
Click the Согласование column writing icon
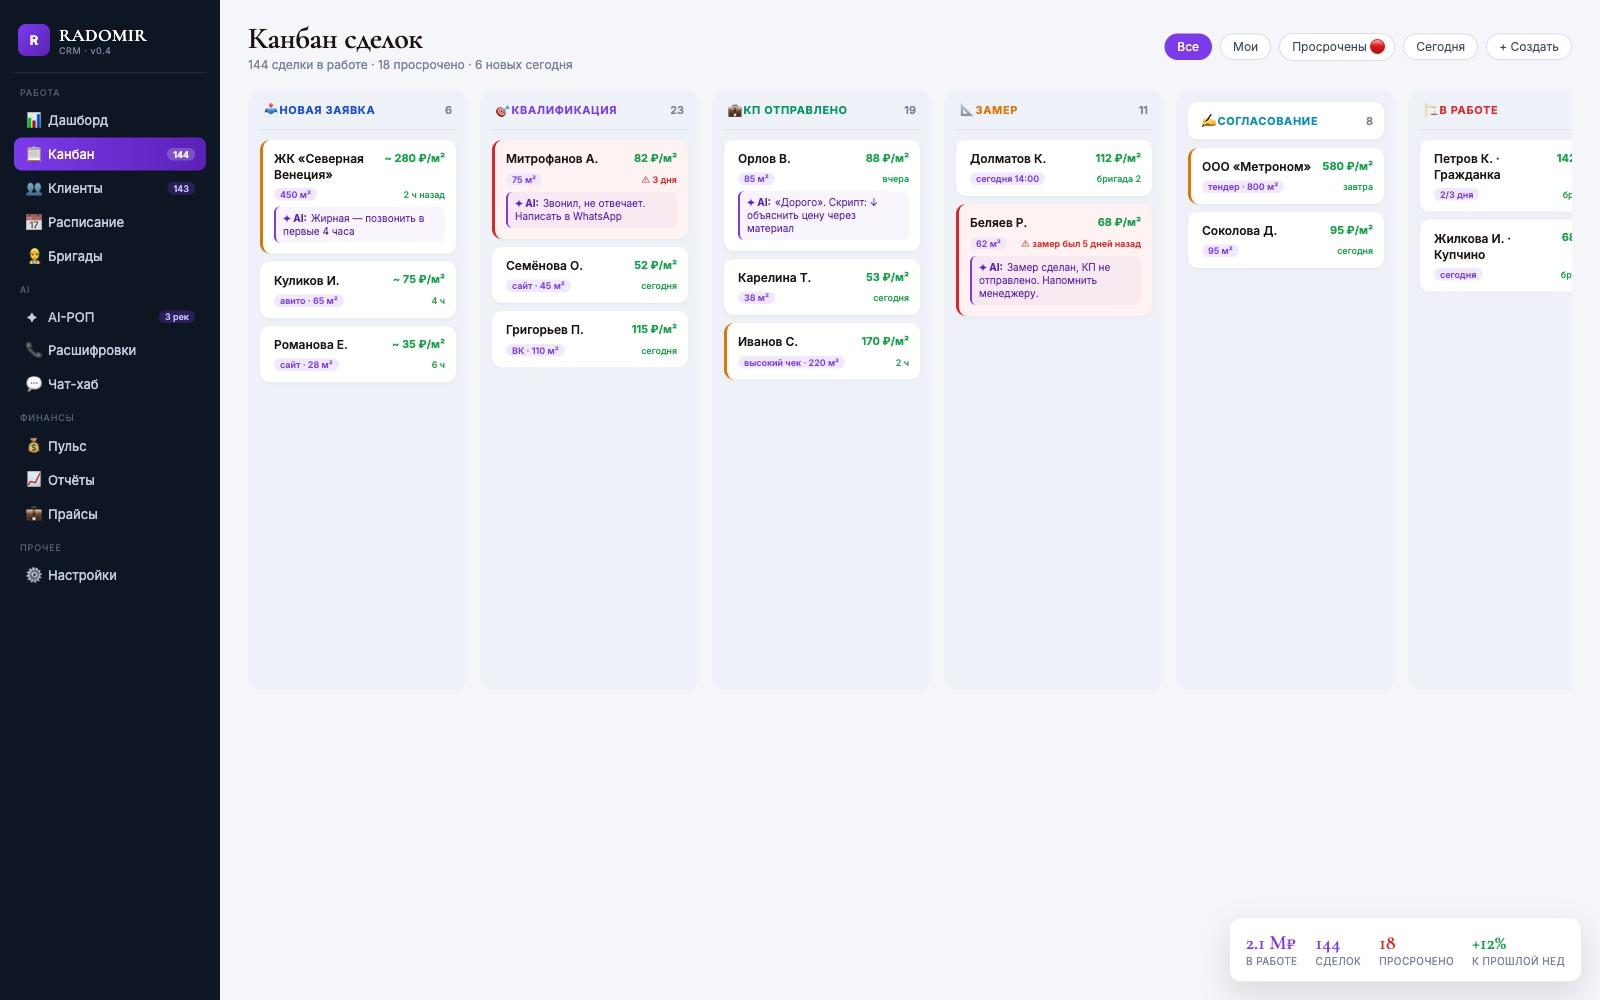point(1208,121)
